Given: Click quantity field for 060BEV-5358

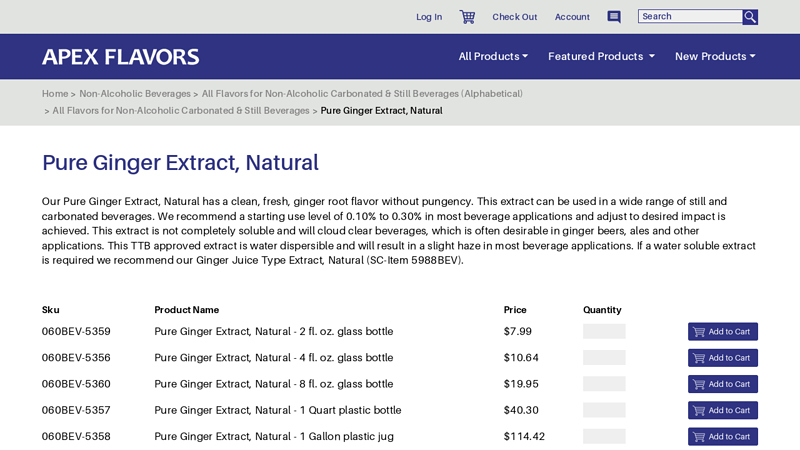Looking at the screenshot, I should point(604,437).
